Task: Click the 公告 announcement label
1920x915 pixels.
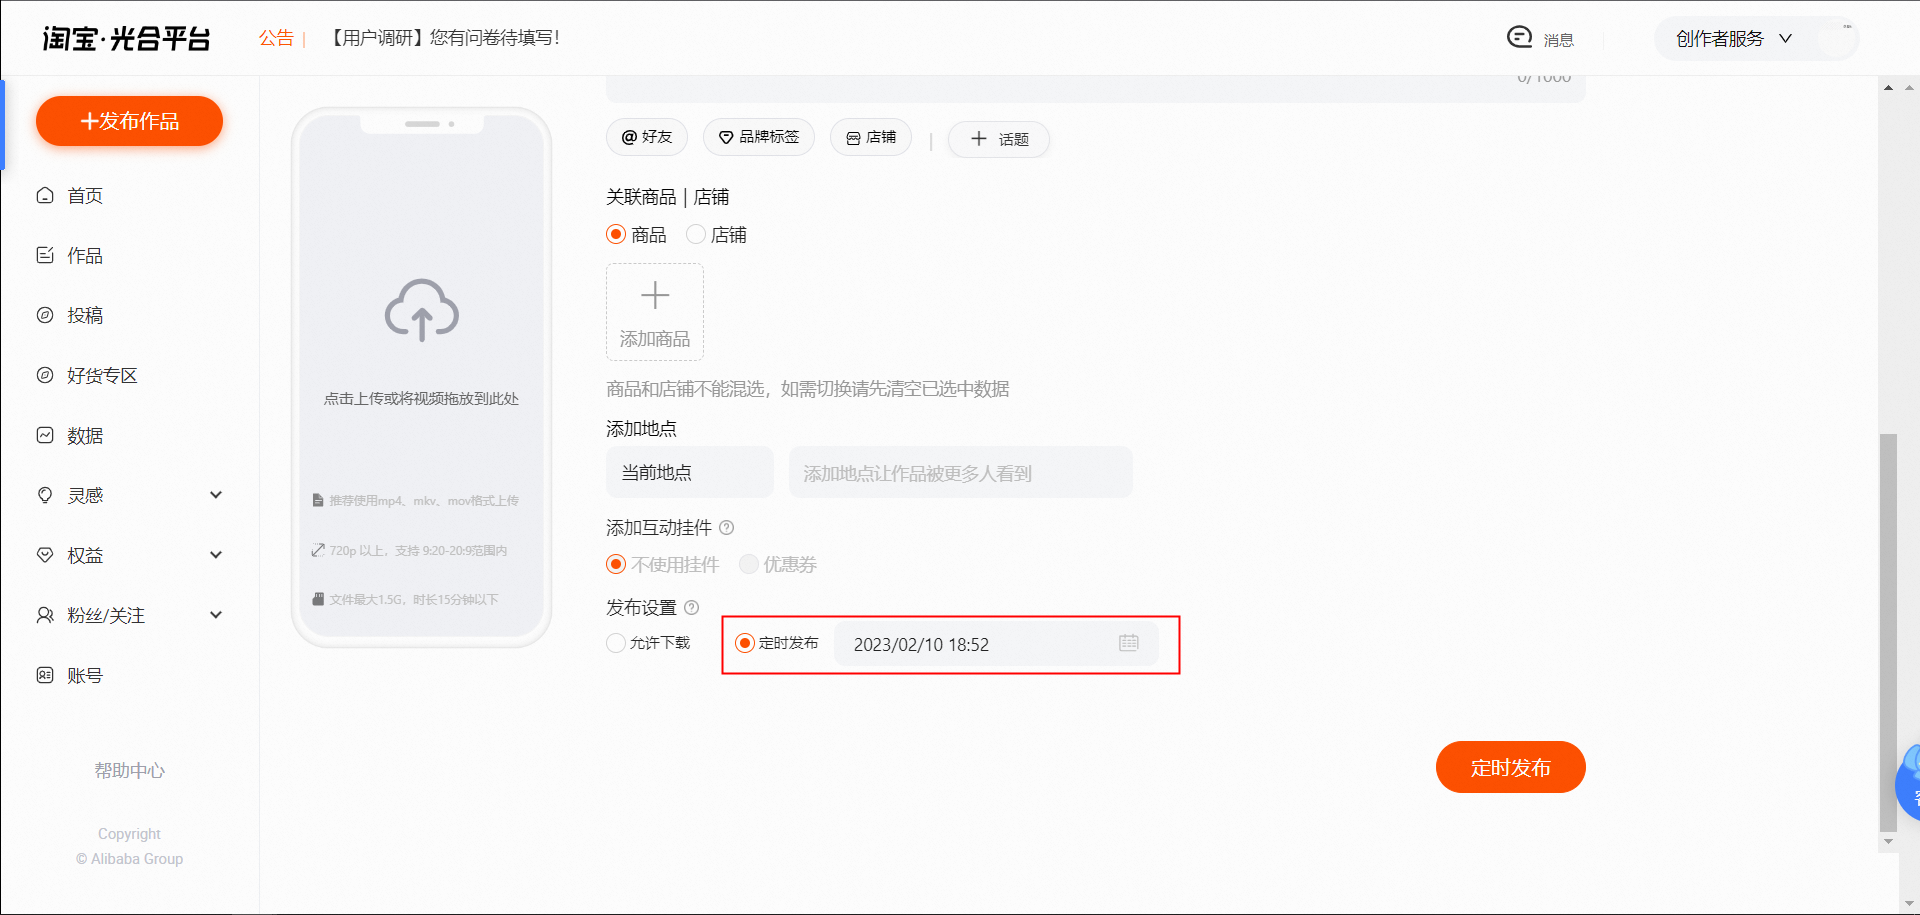Action: 276,38
